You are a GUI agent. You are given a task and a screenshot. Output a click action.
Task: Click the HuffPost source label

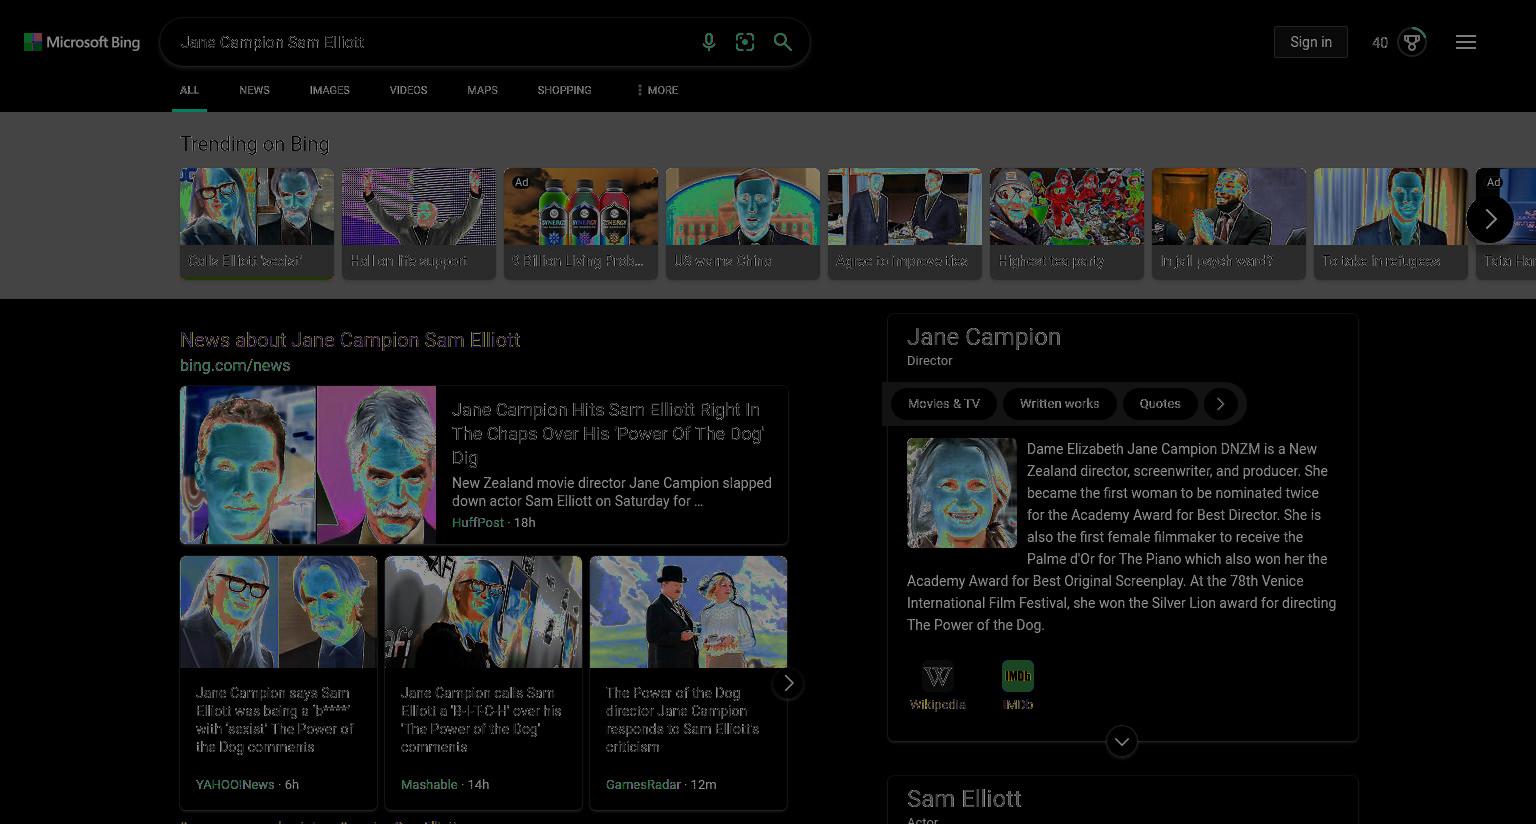click(478, 523)
